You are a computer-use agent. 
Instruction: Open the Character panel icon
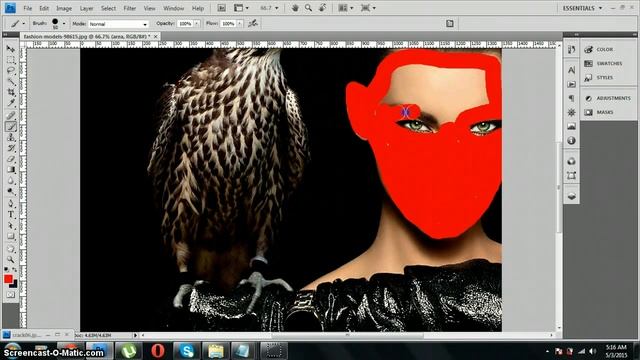(x=571, y=70)
